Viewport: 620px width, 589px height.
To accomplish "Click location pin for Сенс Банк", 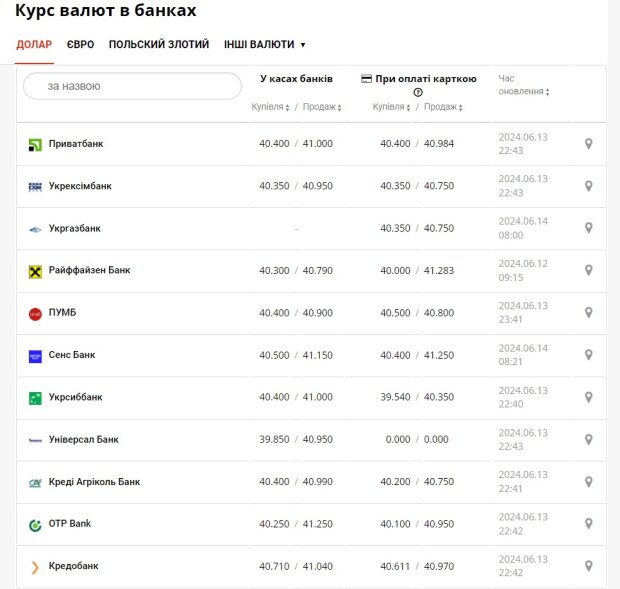I will pyautogui.click(x=589, y=355).
